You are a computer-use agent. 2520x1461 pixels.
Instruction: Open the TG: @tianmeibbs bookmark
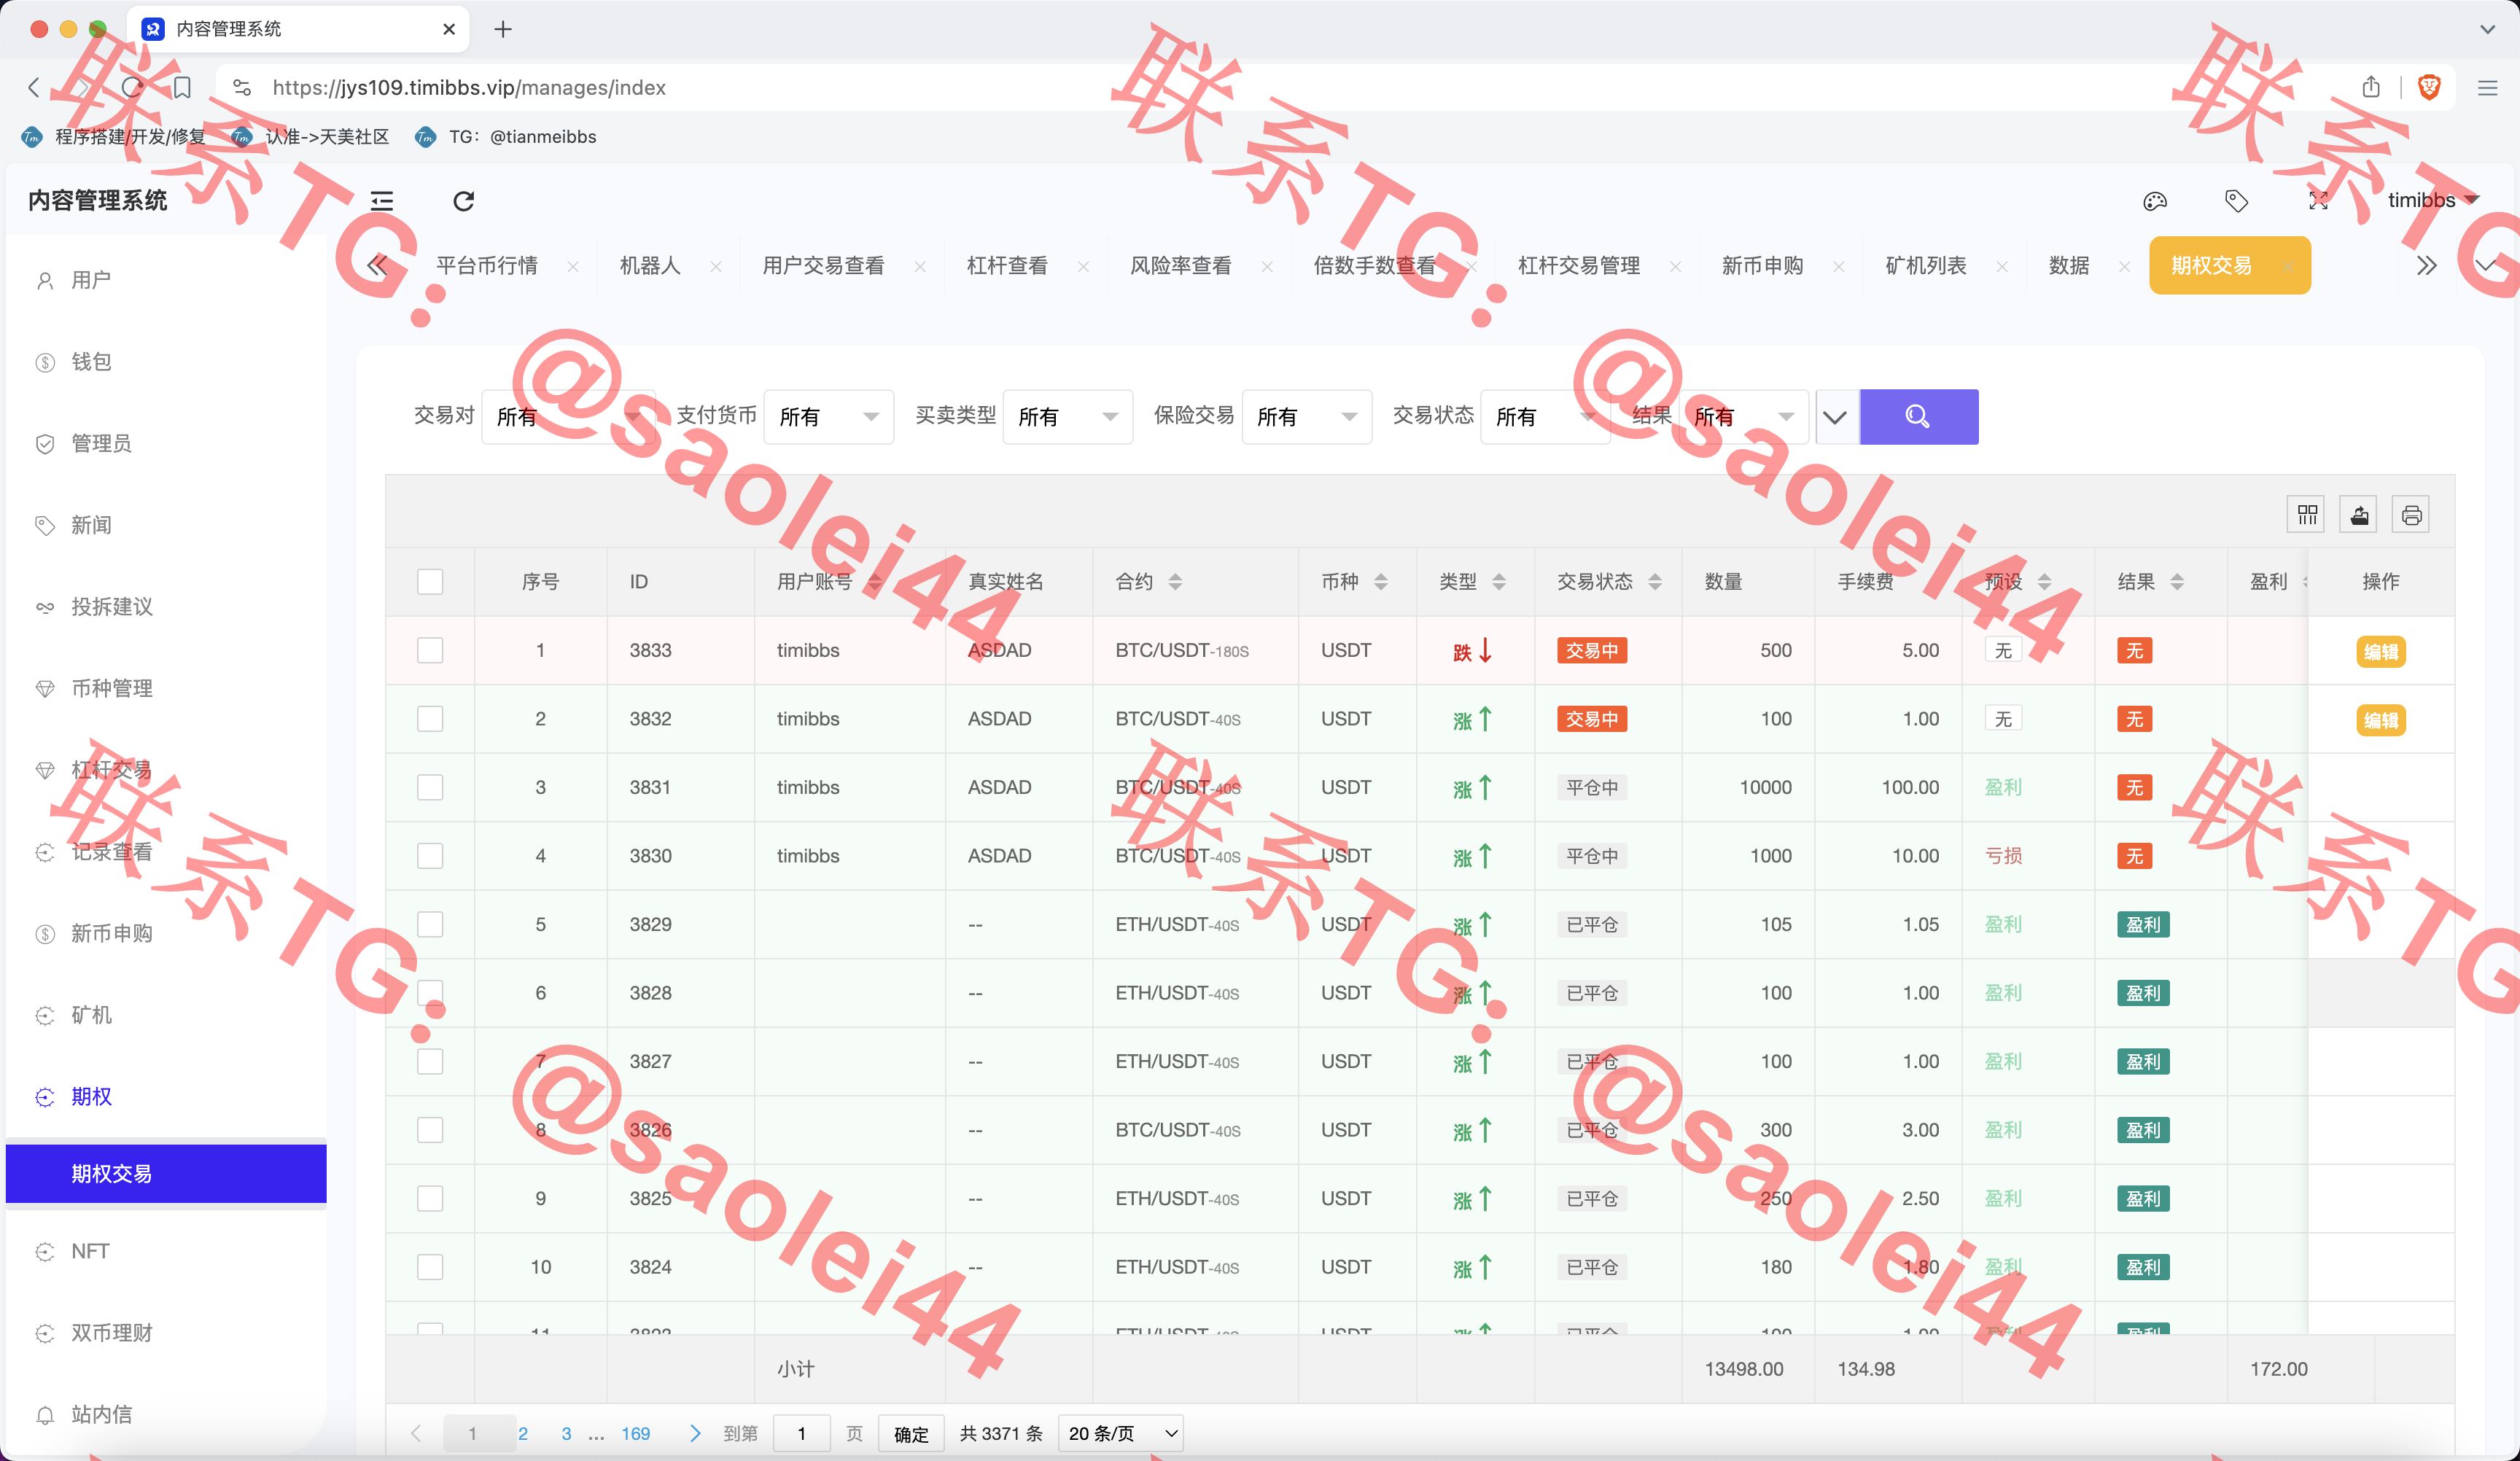click(506, 137)
